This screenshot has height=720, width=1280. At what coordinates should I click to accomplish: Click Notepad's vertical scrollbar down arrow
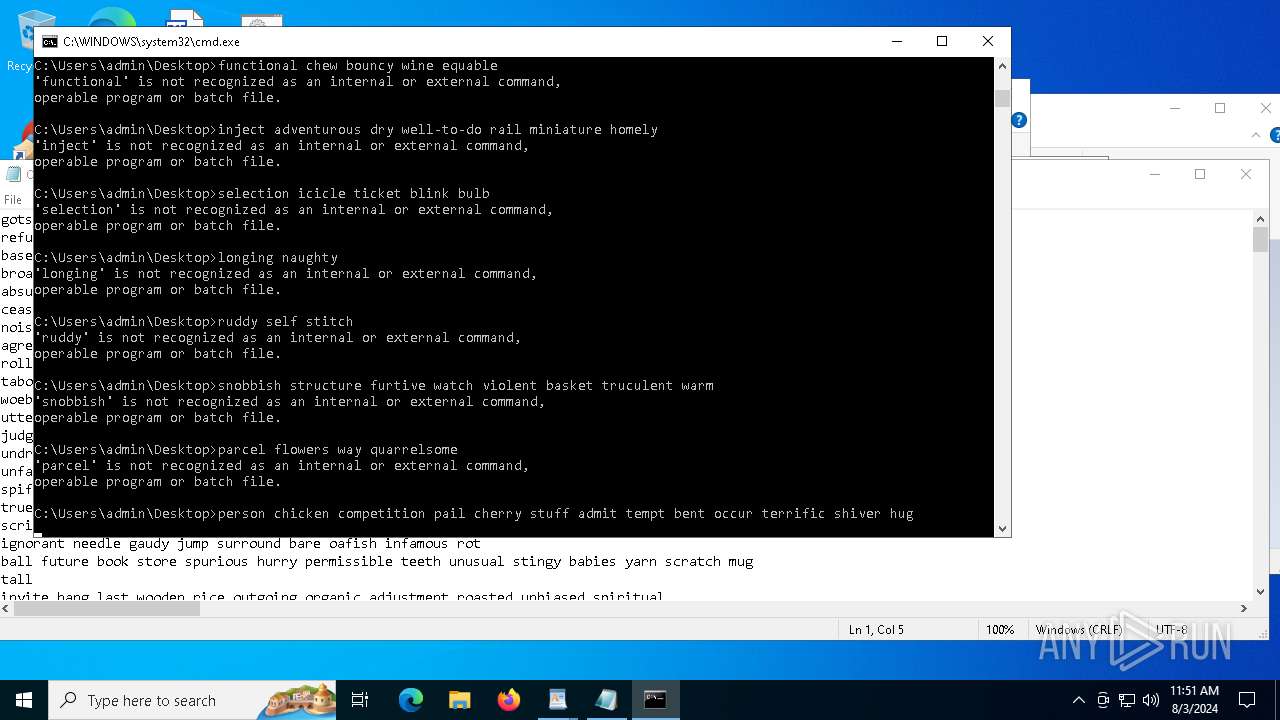click(1260, 592)
